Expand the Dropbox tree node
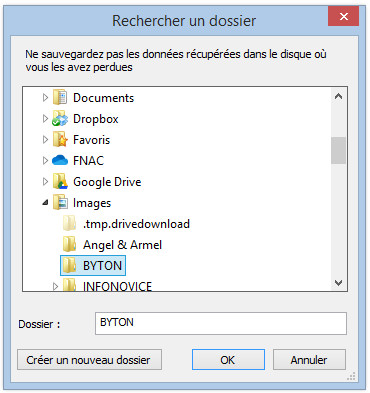370x393 pixels. pyautogui.click(x=45, y=119)
